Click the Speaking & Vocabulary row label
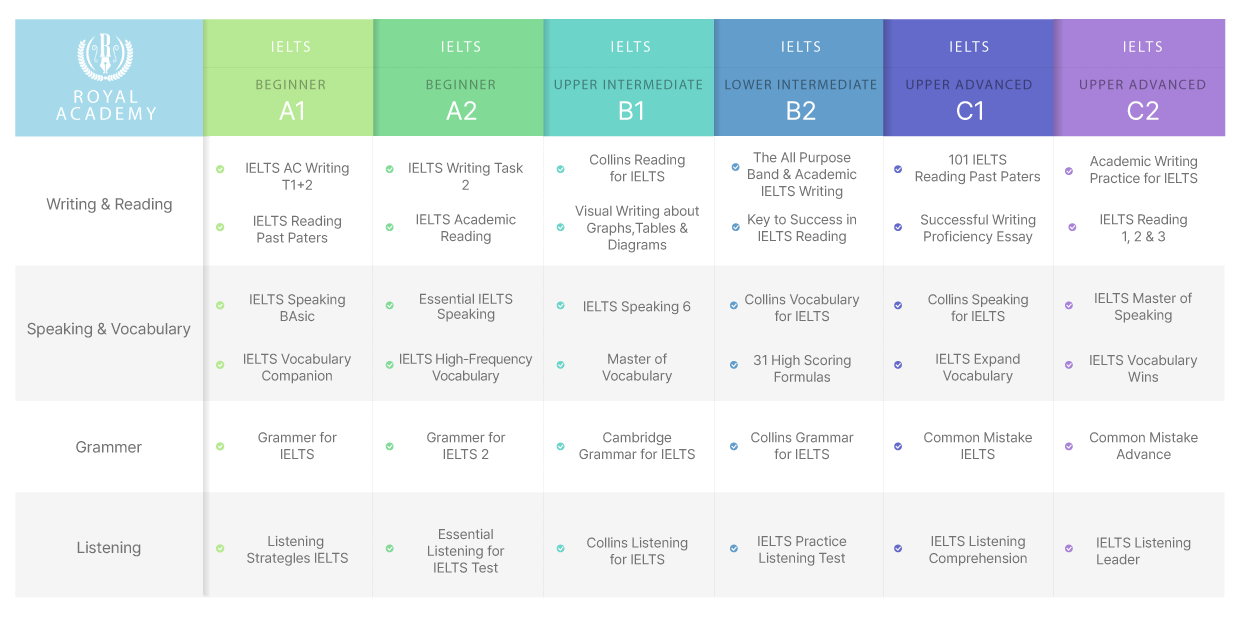This screenshot has height=636, width=1242. [109, 329]
